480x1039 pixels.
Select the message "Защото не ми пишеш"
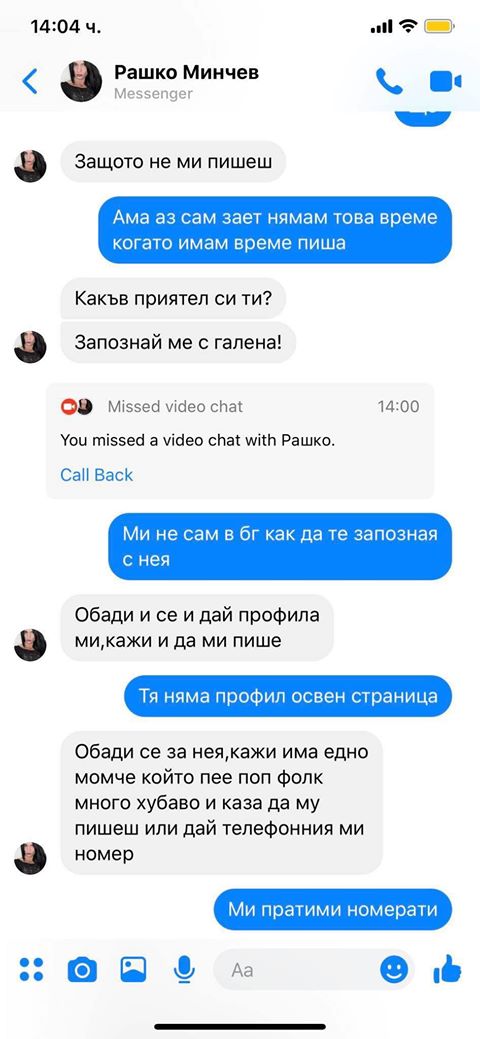[173, 161]
